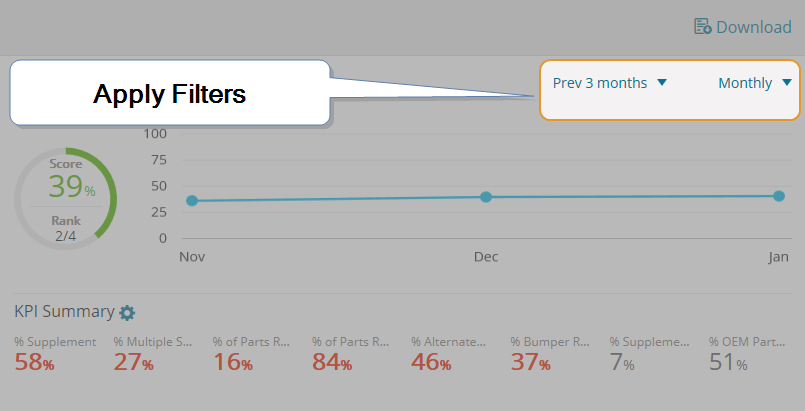Image resolution: width=805 pixels, height=411 pixels.
Task: Expand the Prev 3 months dropdown
Action: (x=600, y=83)
